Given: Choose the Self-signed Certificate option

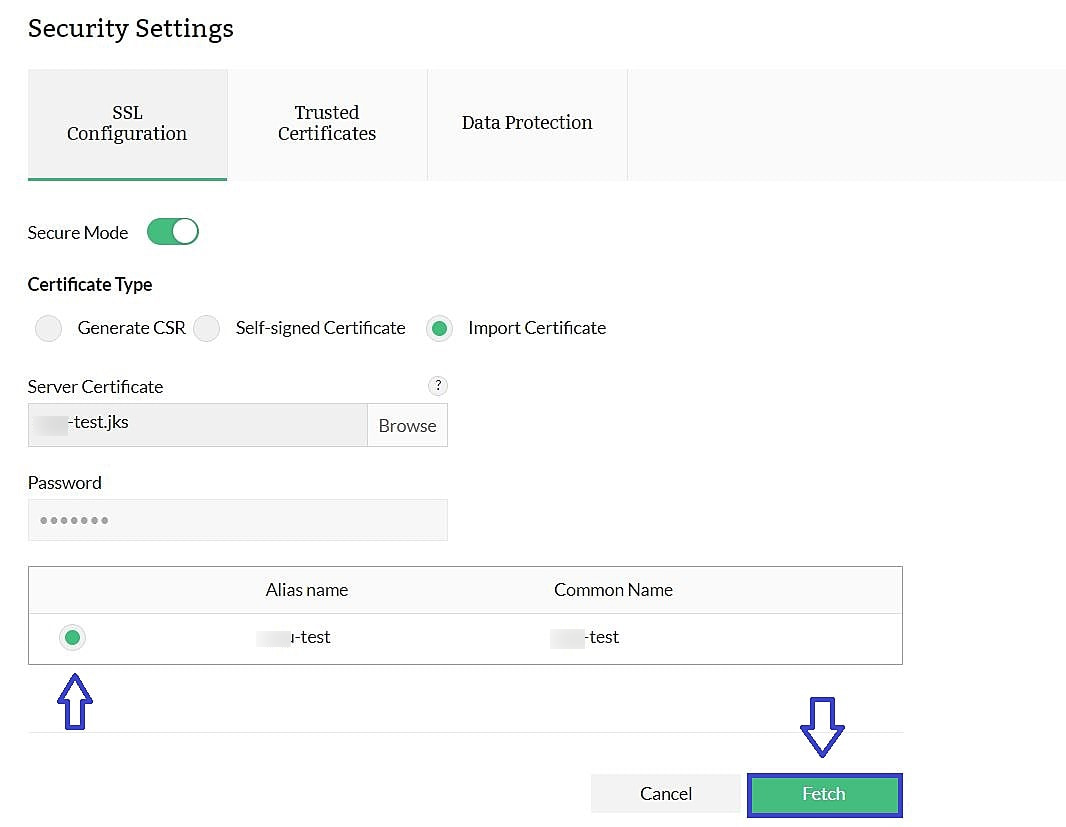Looking at the screenshot, I should [x=207, y=328].
